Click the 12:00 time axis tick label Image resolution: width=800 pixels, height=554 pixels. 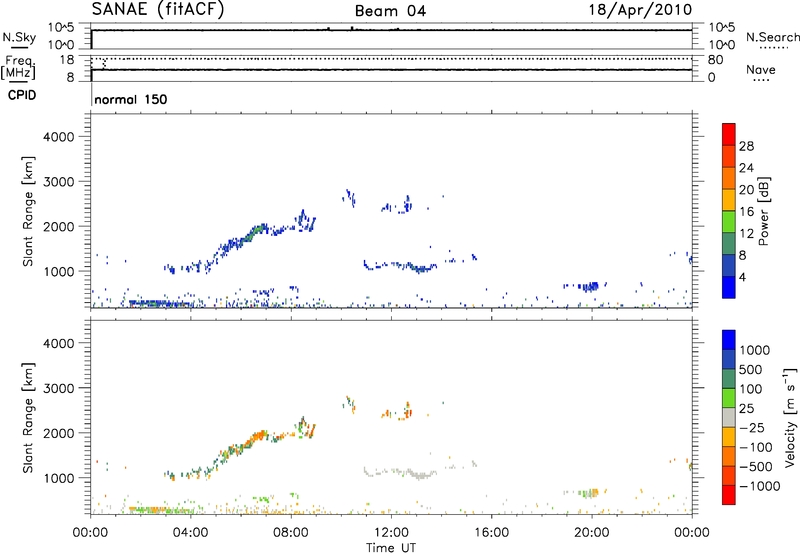click(391, 533)
